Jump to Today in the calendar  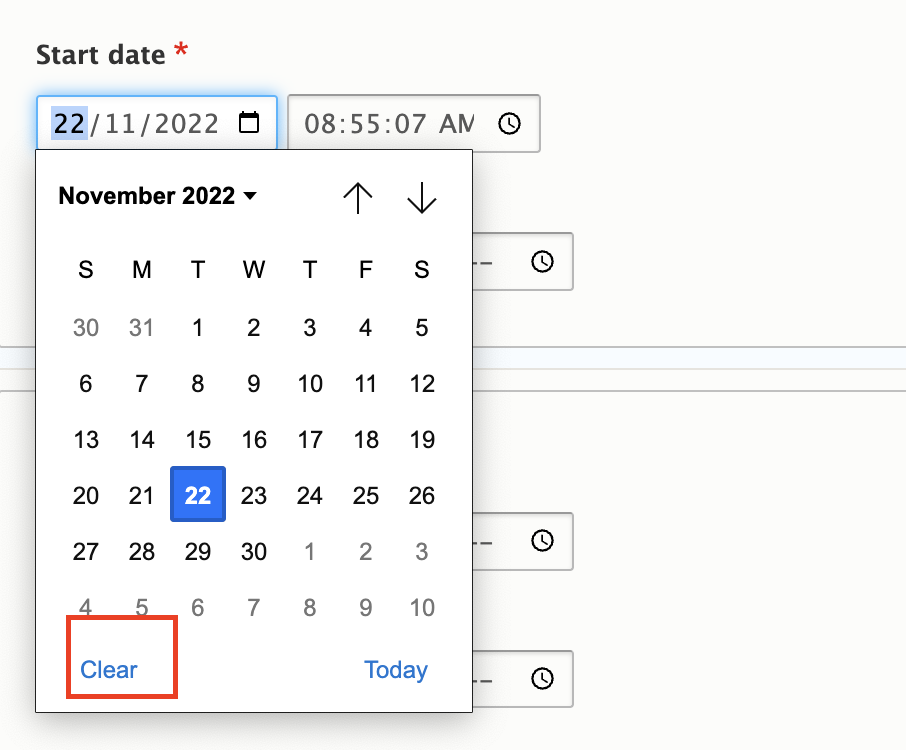click(396, 670)
